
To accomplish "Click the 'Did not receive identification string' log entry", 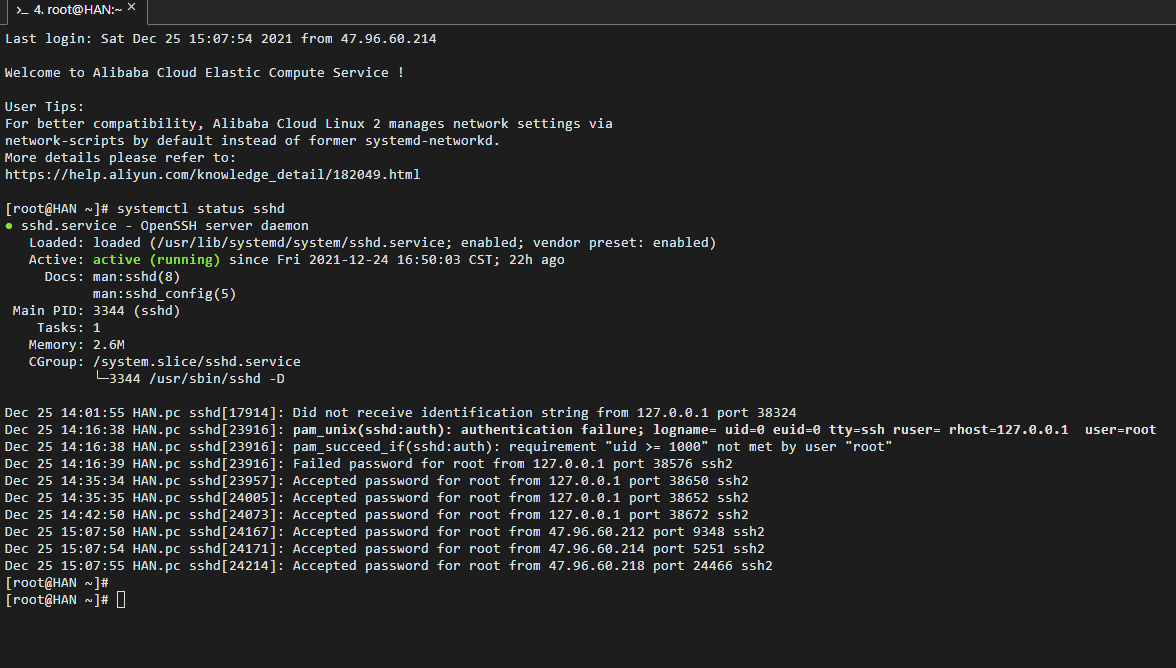I will 400,412.
